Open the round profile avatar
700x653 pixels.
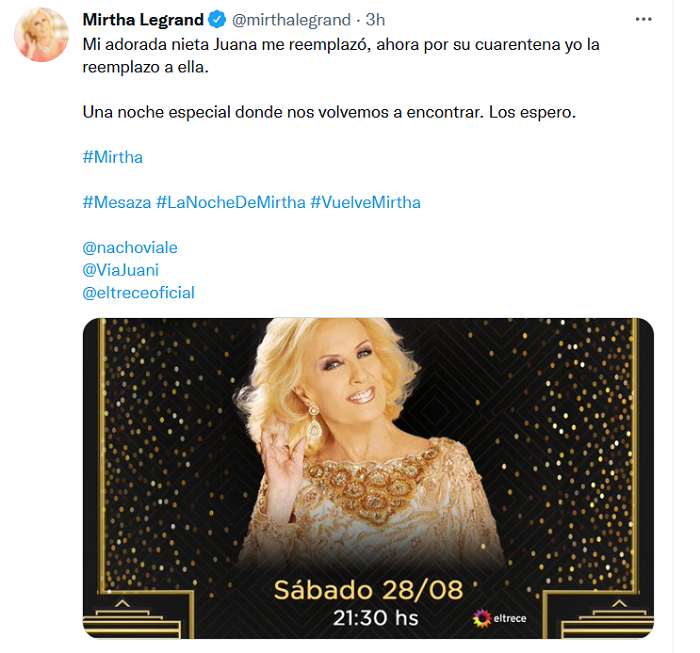42,34
